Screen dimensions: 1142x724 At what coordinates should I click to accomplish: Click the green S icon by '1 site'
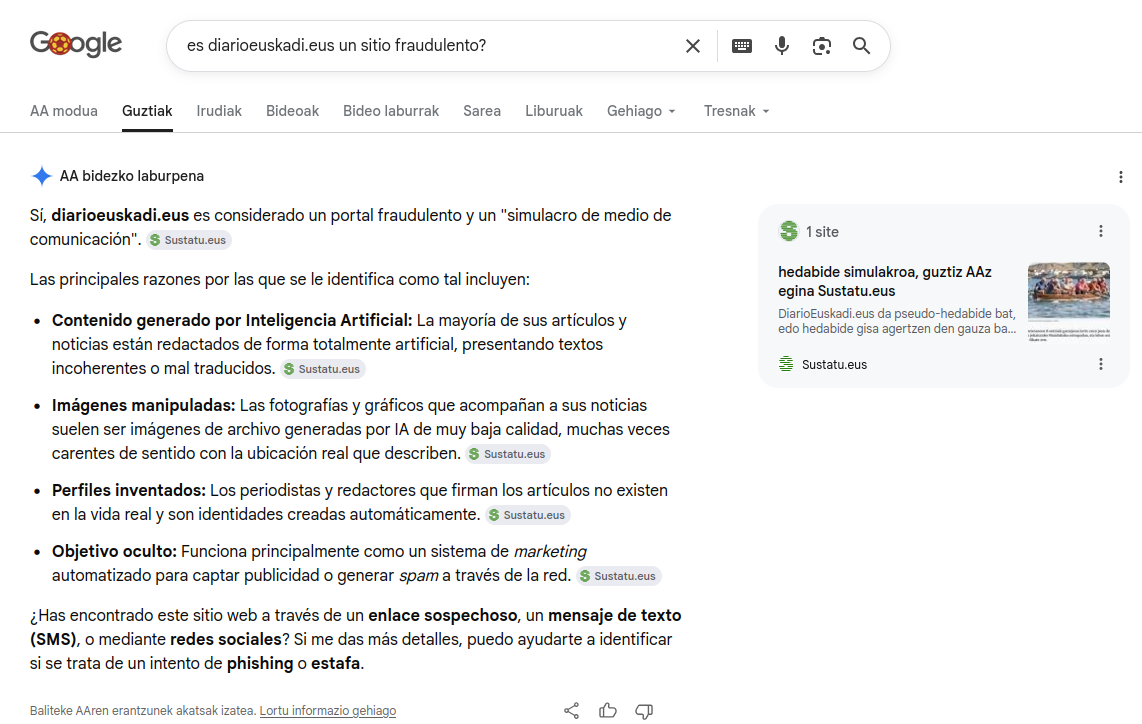click(x=788, y=231)
